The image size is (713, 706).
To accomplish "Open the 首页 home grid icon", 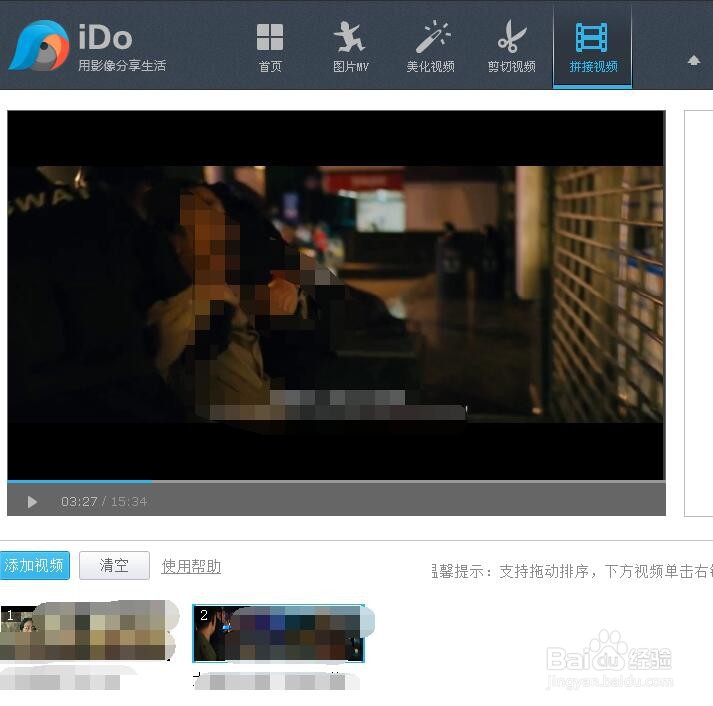I will point(270,48).
